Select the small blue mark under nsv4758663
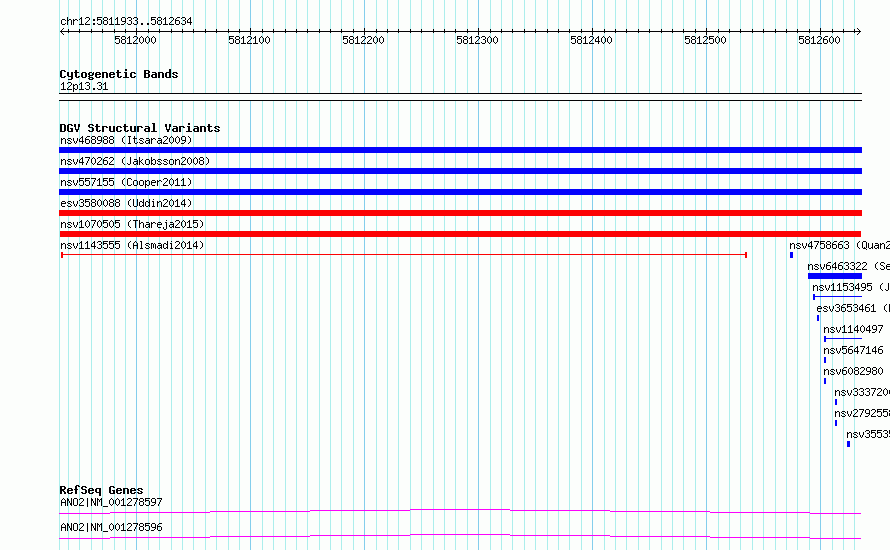This screenshot has width=890, height=550. point(791,255)
